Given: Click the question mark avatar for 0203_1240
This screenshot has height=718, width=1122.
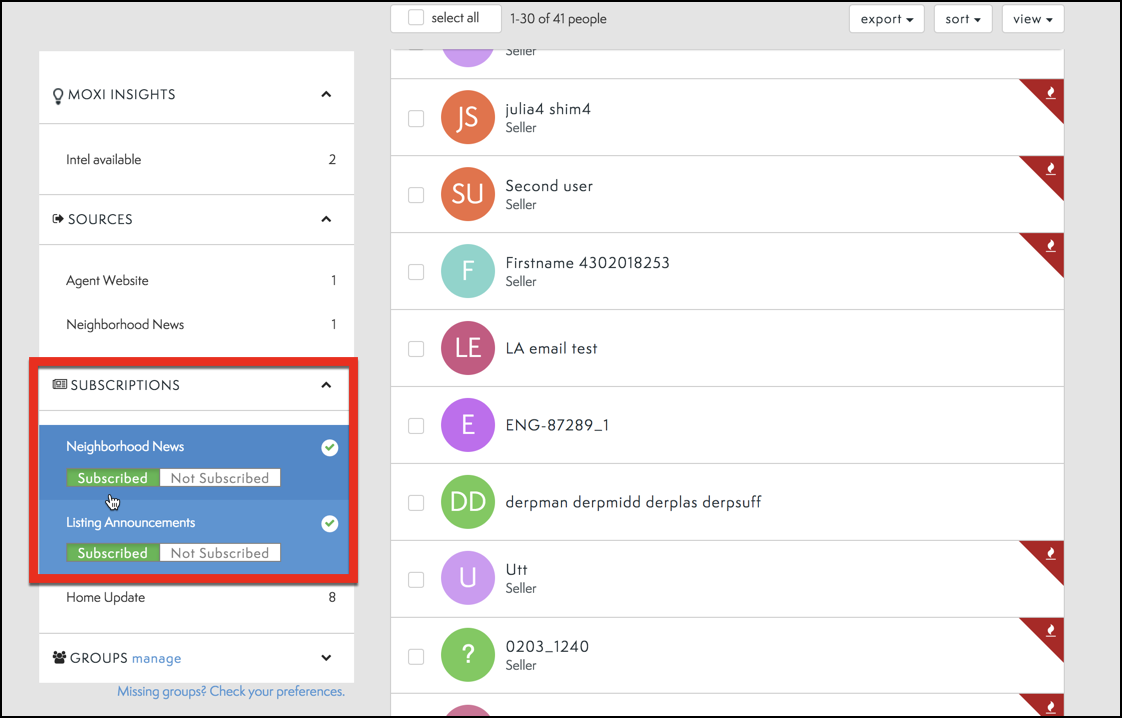Looking at the screenshot, I should (467, 656).
